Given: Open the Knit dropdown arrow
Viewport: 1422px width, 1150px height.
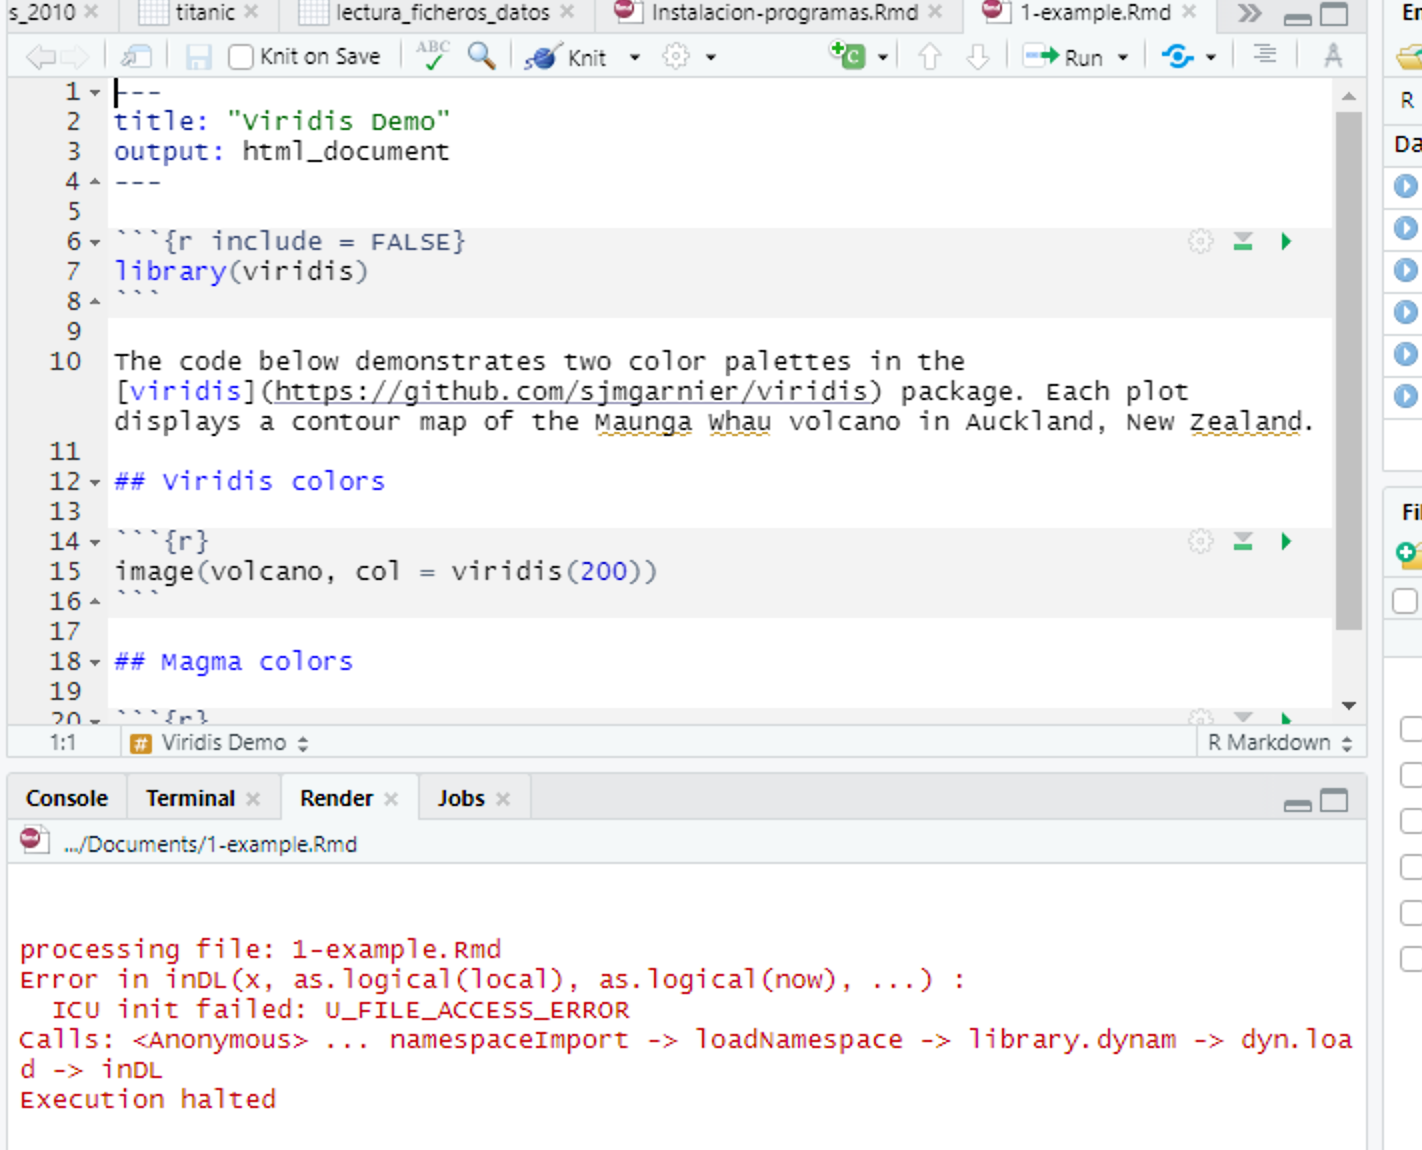Looking at the screenshot, I should (x=635, y=57).
